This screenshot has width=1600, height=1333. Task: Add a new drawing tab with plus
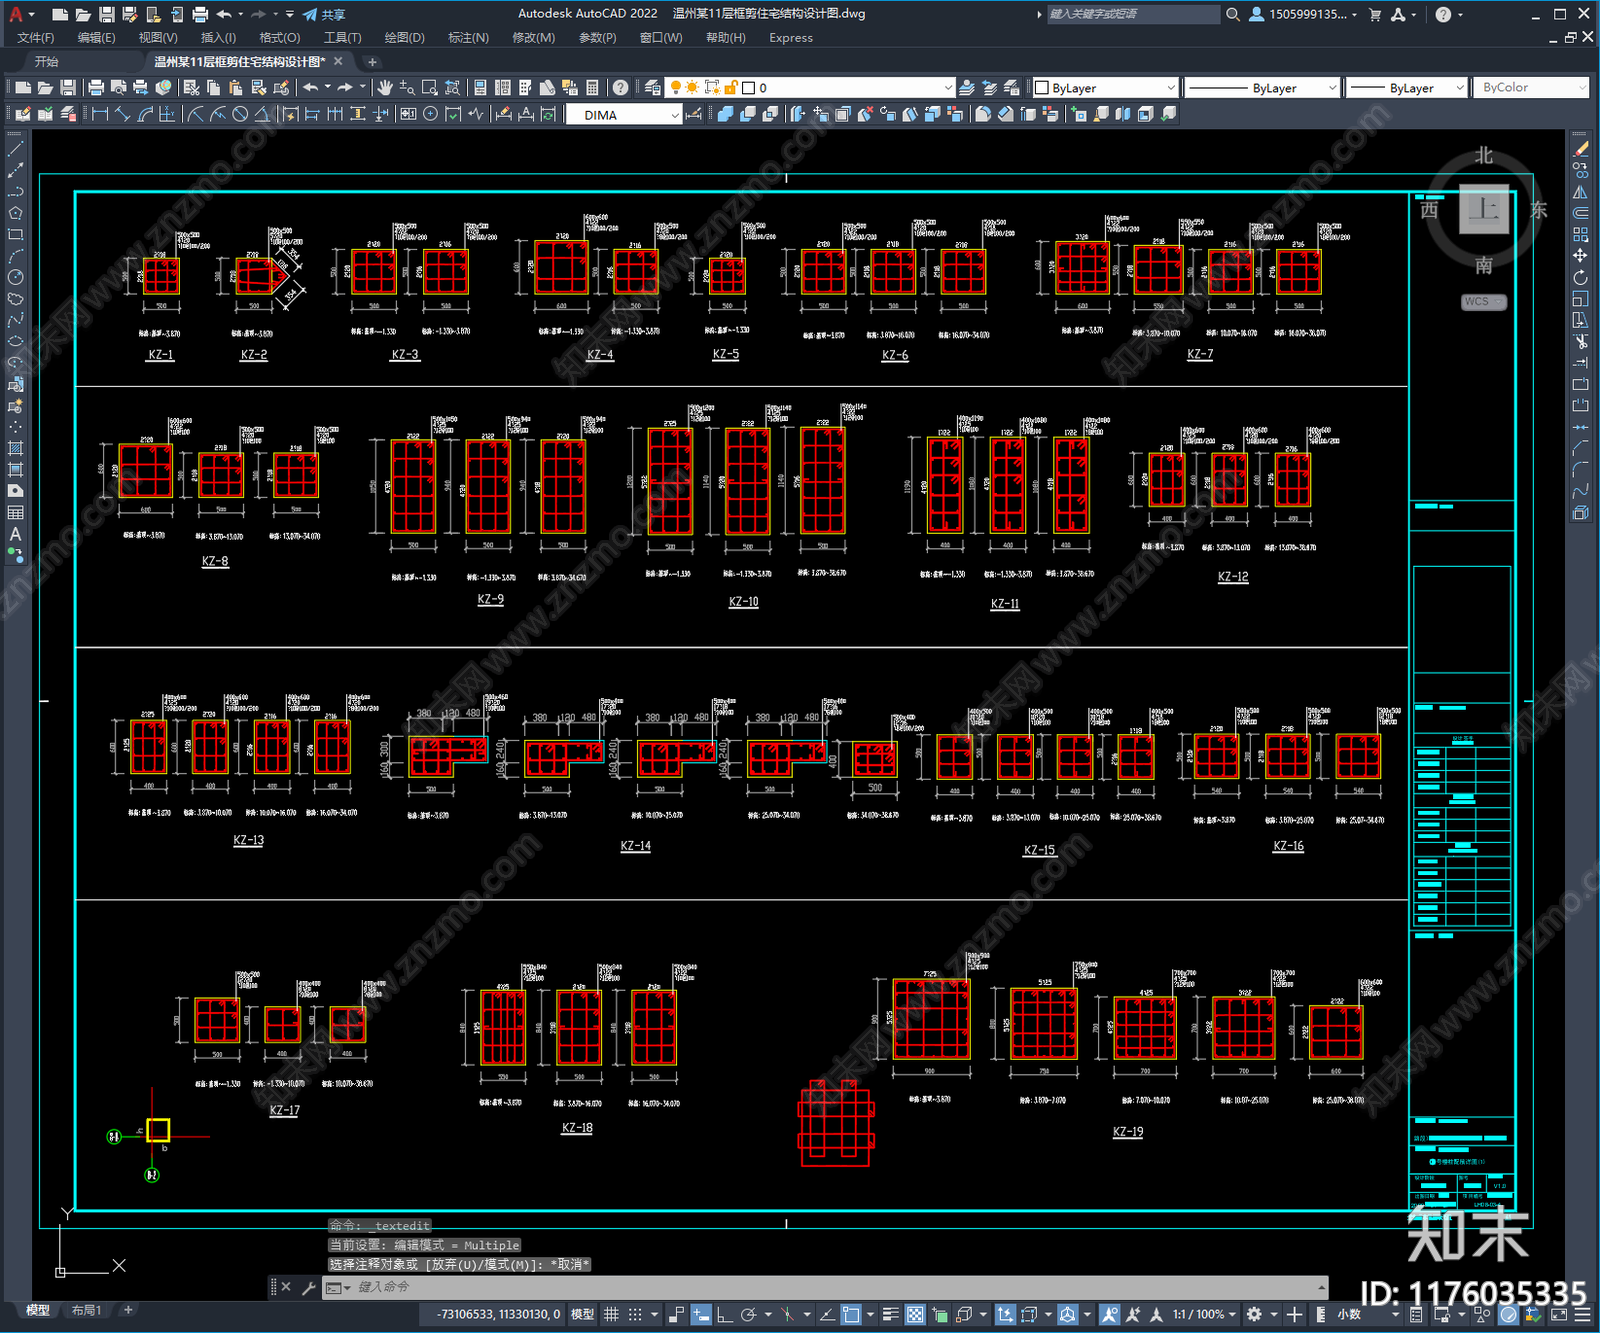(372, 62)
